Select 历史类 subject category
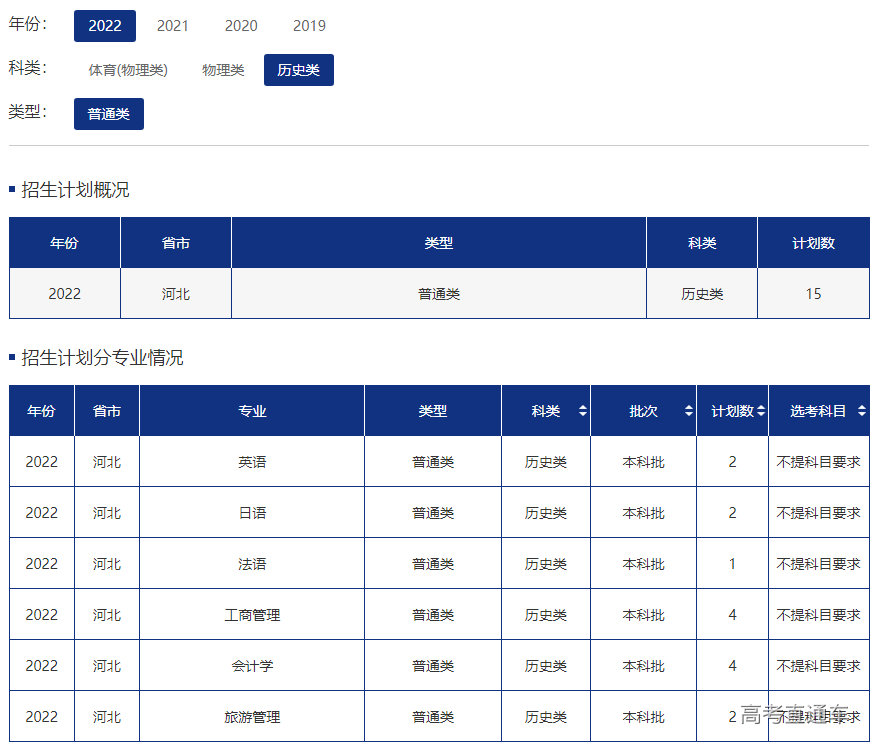Viewport: 878px width, 754px height. (x=299, y=70)
